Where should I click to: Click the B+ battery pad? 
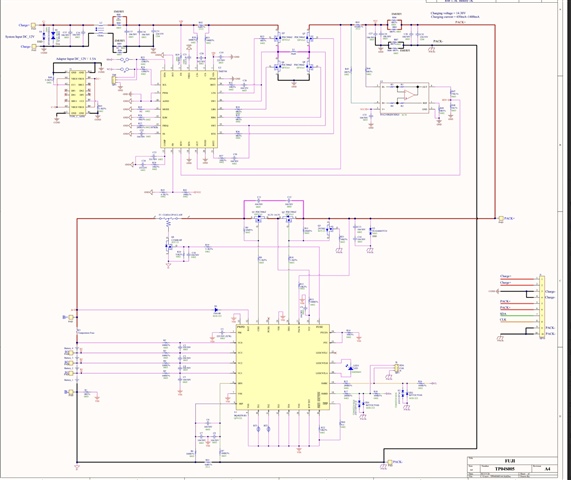tap(71, 318)
